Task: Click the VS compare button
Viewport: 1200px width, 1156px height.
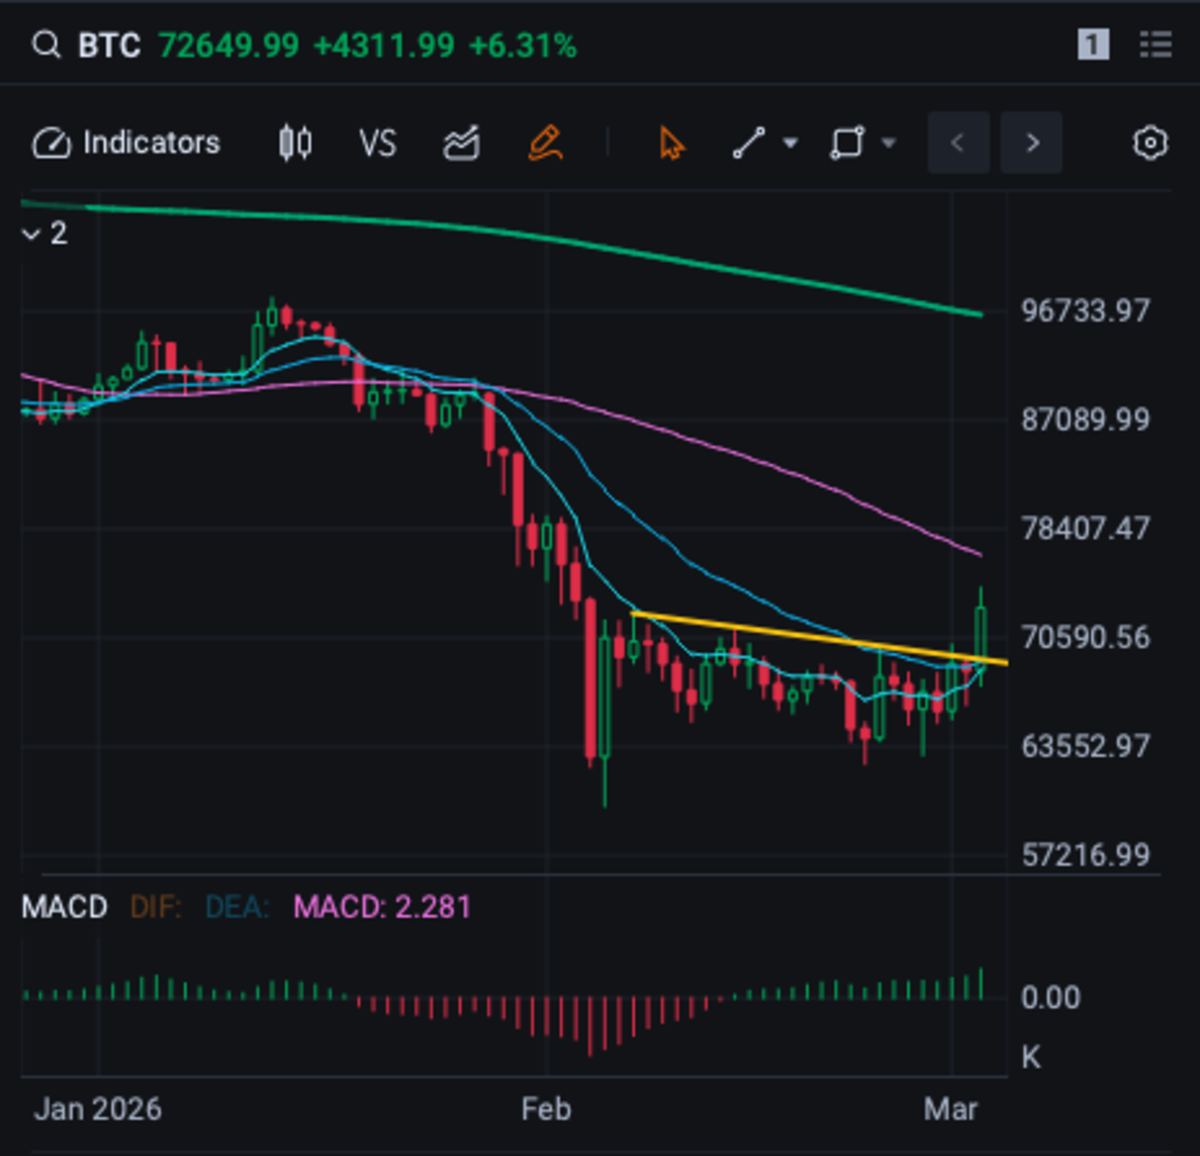Action: [x=377, y=144]
